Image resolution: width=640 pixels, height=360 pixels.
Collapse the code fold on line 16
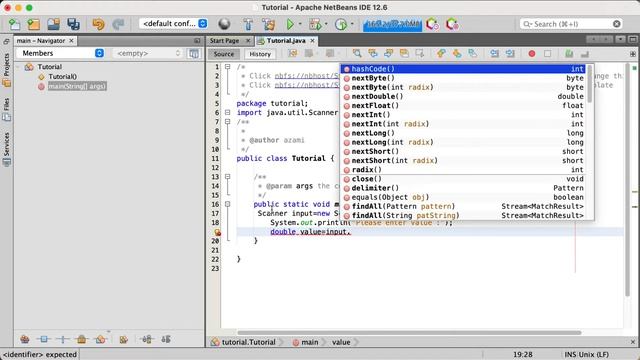coord(228,204)
